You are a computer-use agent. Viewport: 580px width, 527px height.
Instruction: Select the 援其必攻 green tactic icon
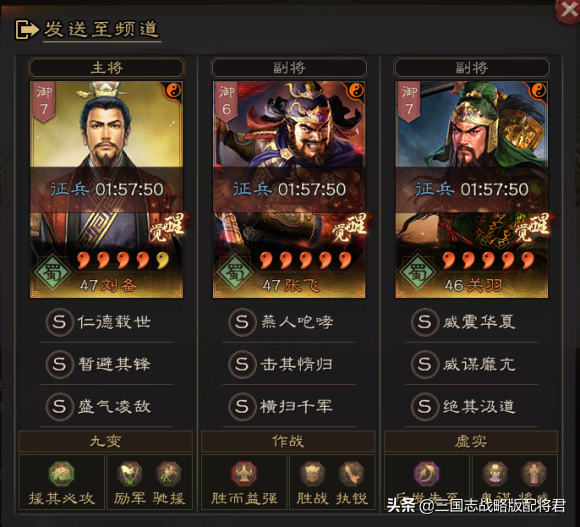pyautogui.click(x=61, y=473)
